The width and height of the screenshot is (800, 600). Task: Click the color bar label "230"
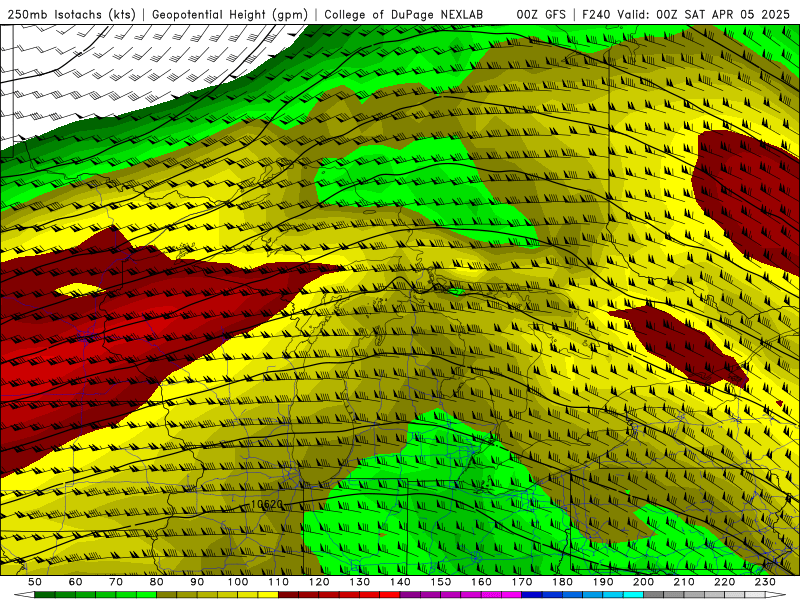pos(765,582)
